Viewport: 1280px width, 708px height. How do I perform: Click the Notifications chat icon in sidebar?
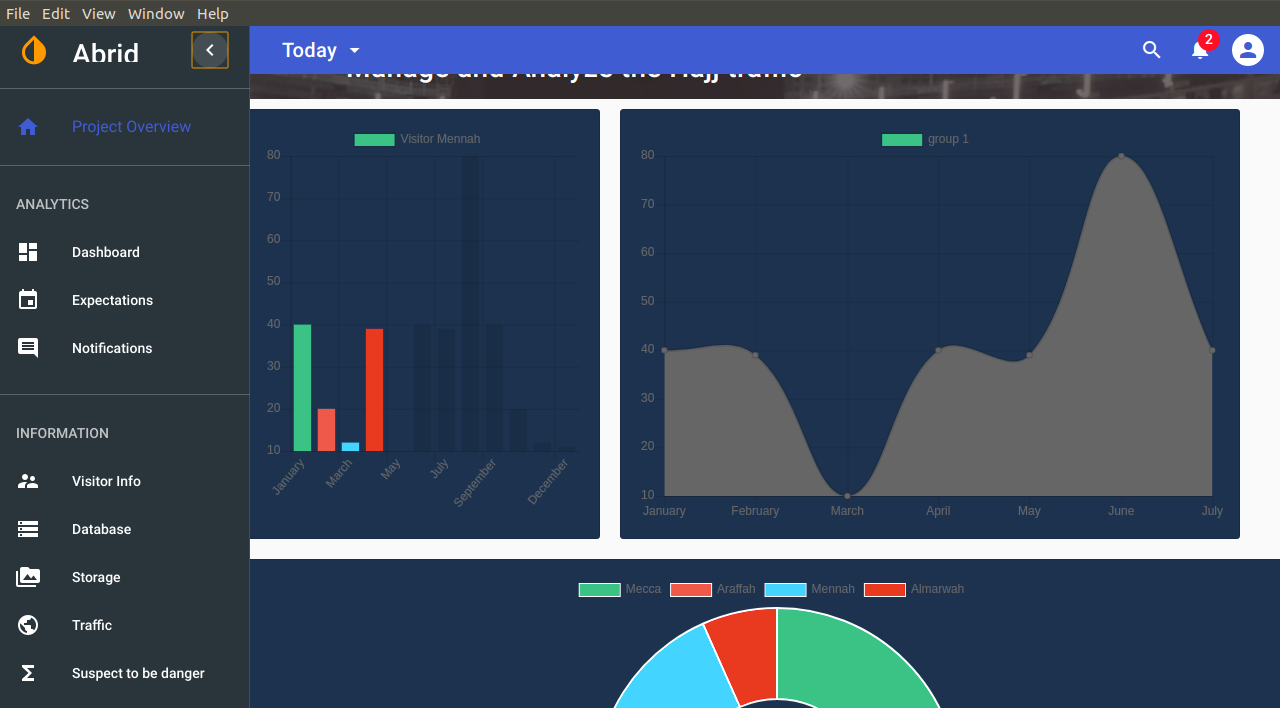(28, 348)
